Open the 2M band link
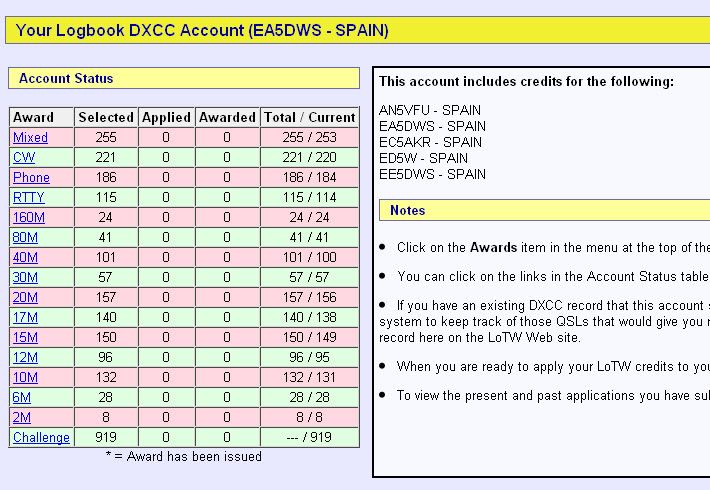The height and width of the screenshot is (490, 710). (22, 417)
